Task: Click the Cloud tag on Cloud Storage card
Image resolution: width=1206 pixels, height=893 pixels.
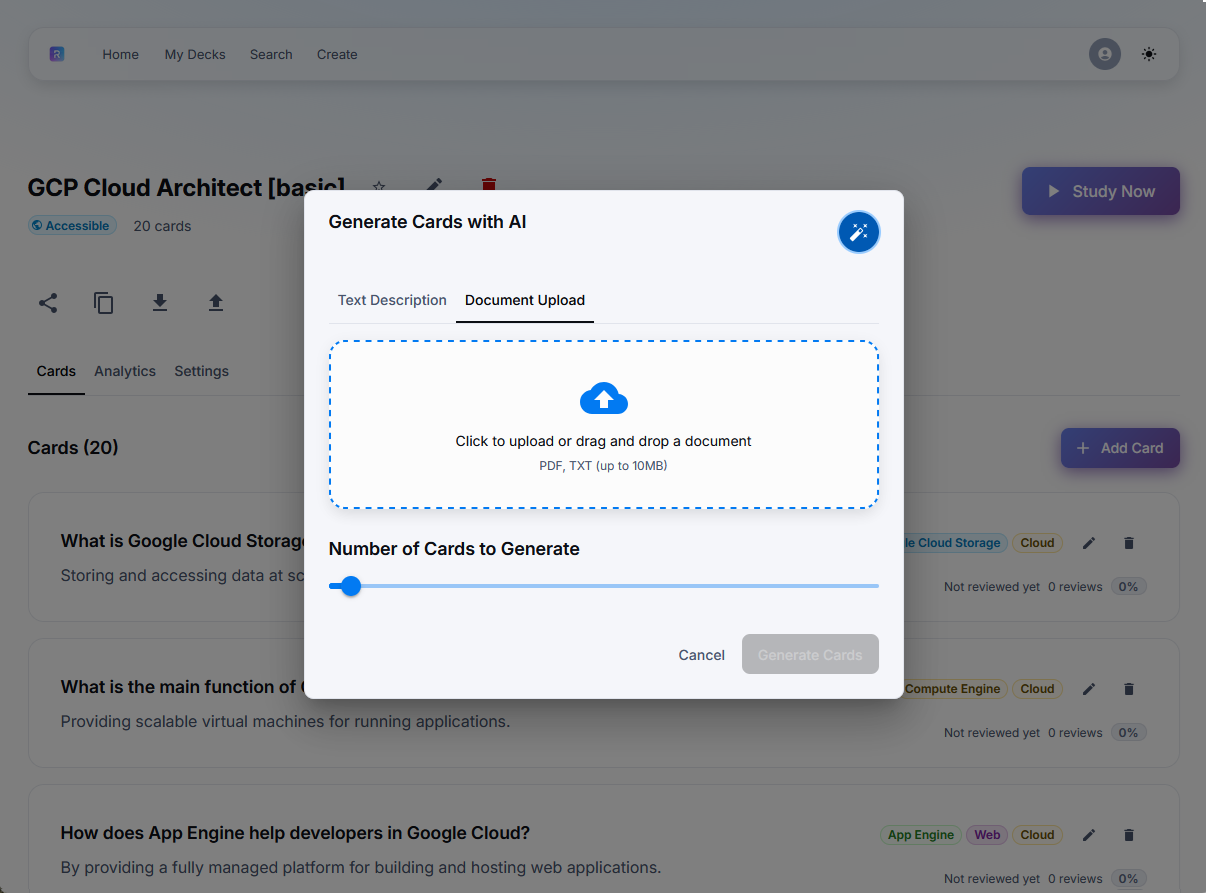Action: (x=1037, y=543)
